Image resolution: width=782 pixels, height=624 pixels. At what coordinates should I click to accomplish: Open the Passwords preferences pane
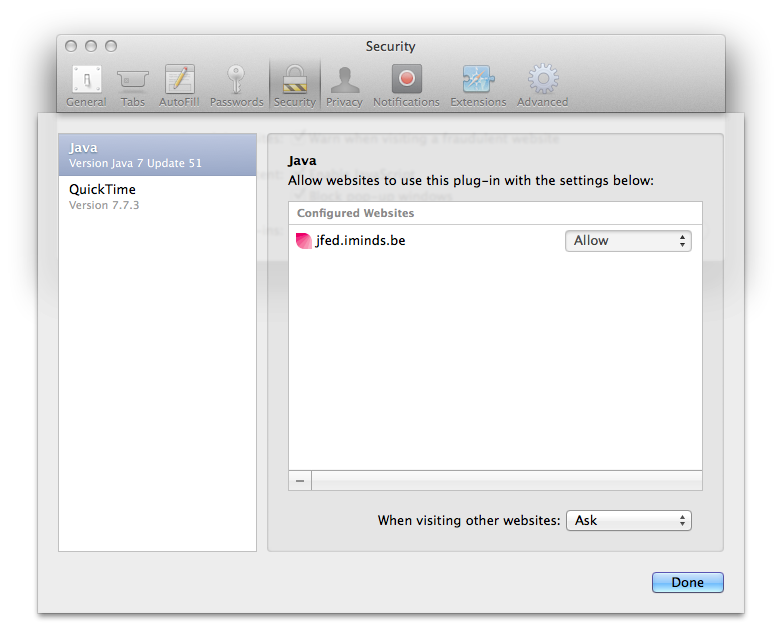(x=236, y=86)
